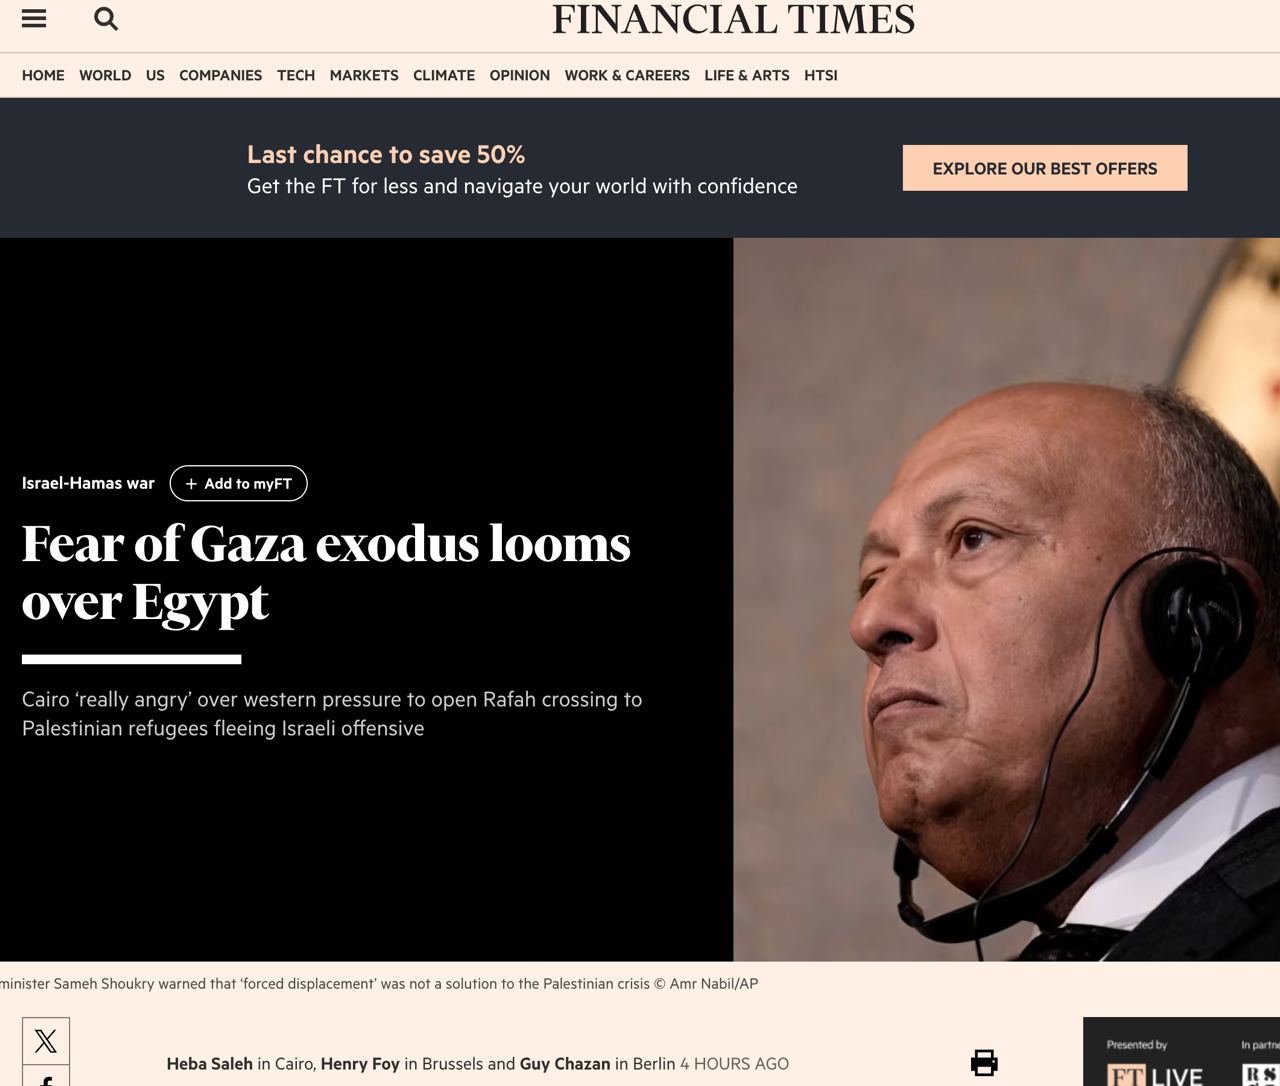Open the search magnifier icon
The image size is (1280, 1086).
[x=106, y=19]
